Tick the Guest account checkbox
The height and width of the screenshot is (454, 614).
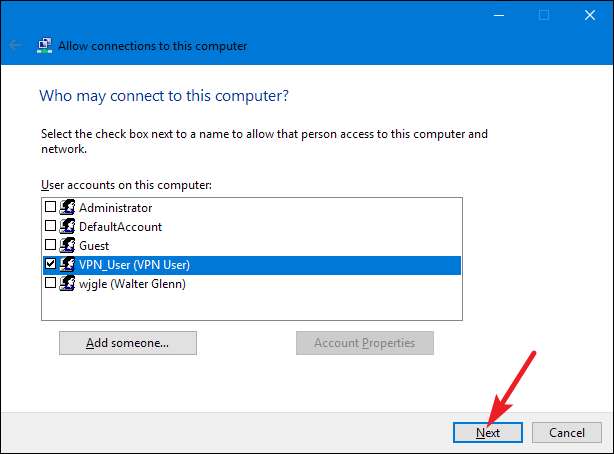[x=51, y=246]
